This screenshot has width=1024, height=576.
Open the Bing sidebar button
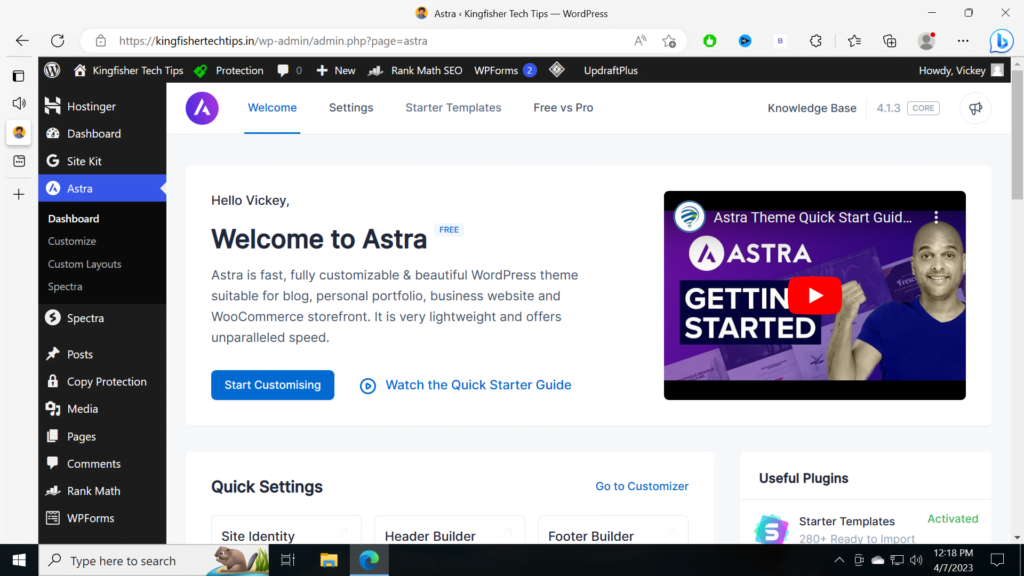coord(1000,40)
